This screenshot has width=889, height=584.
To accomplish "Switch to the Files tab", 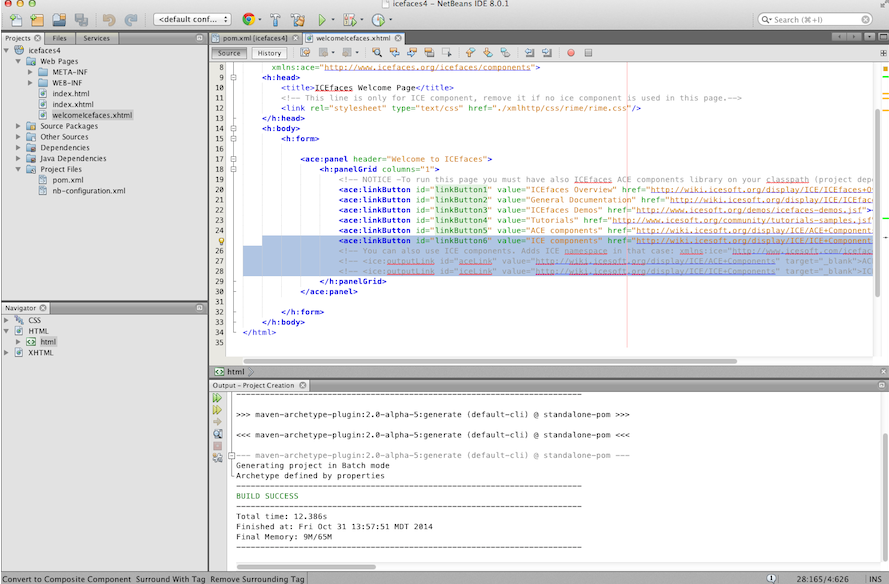I will [x=59, y=38].
